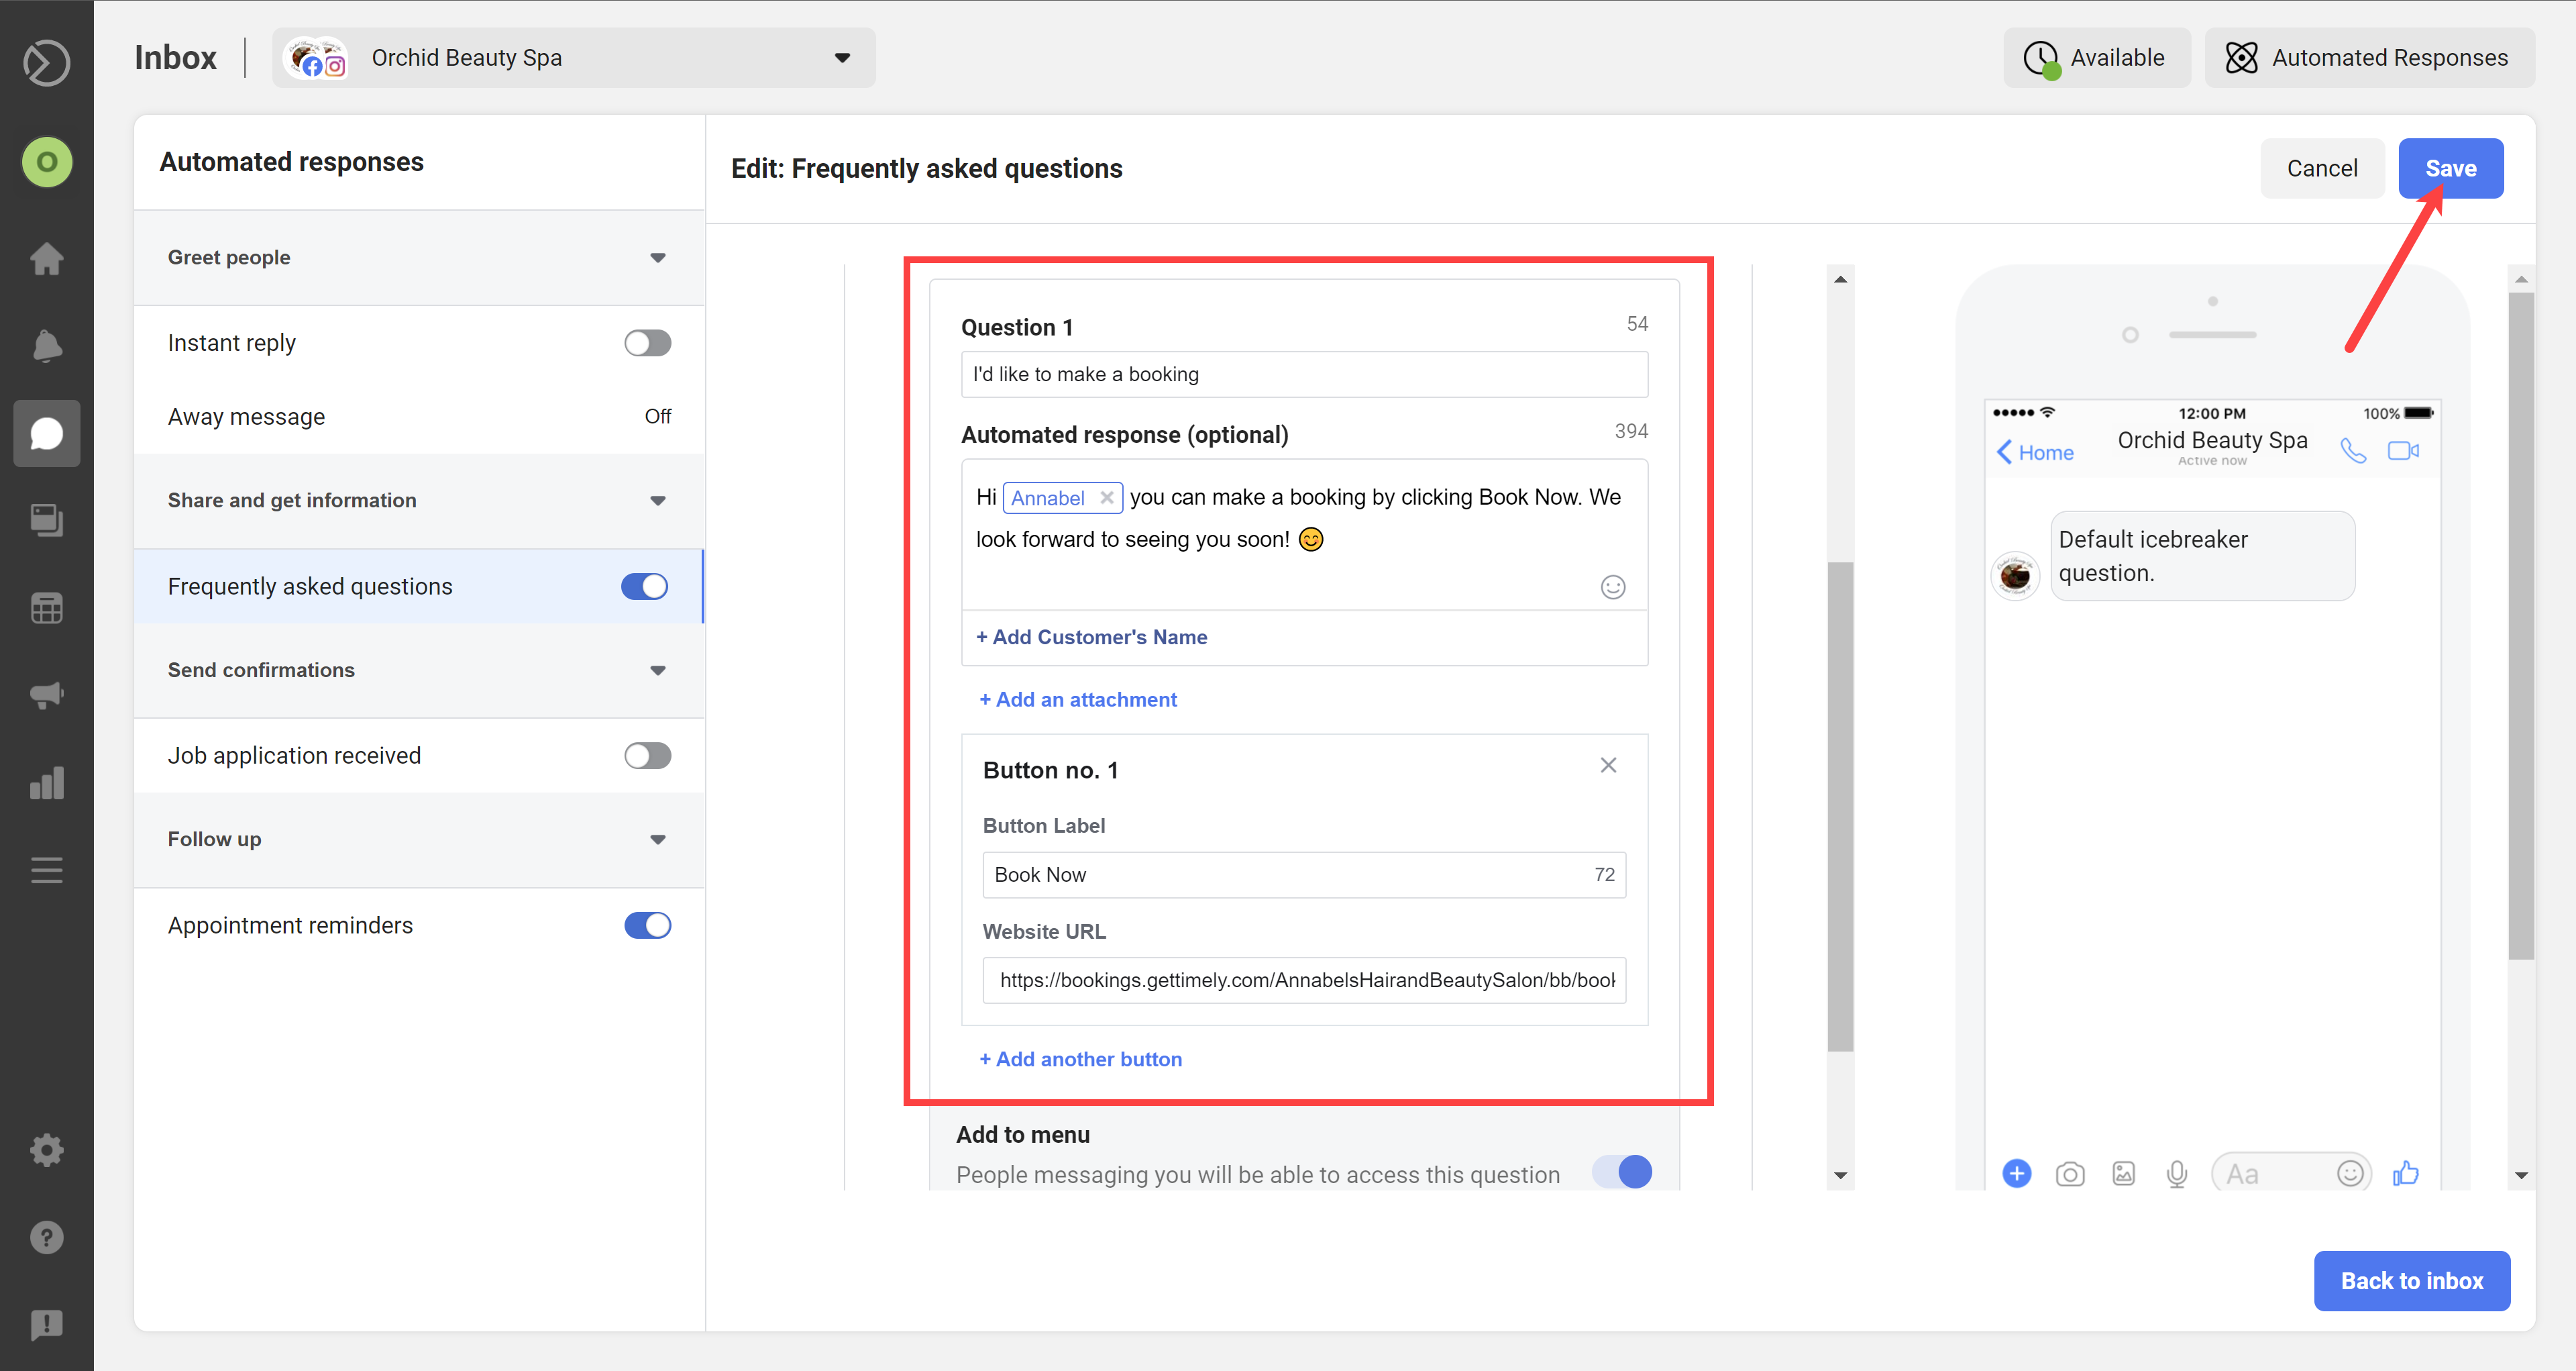
Task: Remove Button no. 1 with the X
Action: click(x=1608, y=765)
